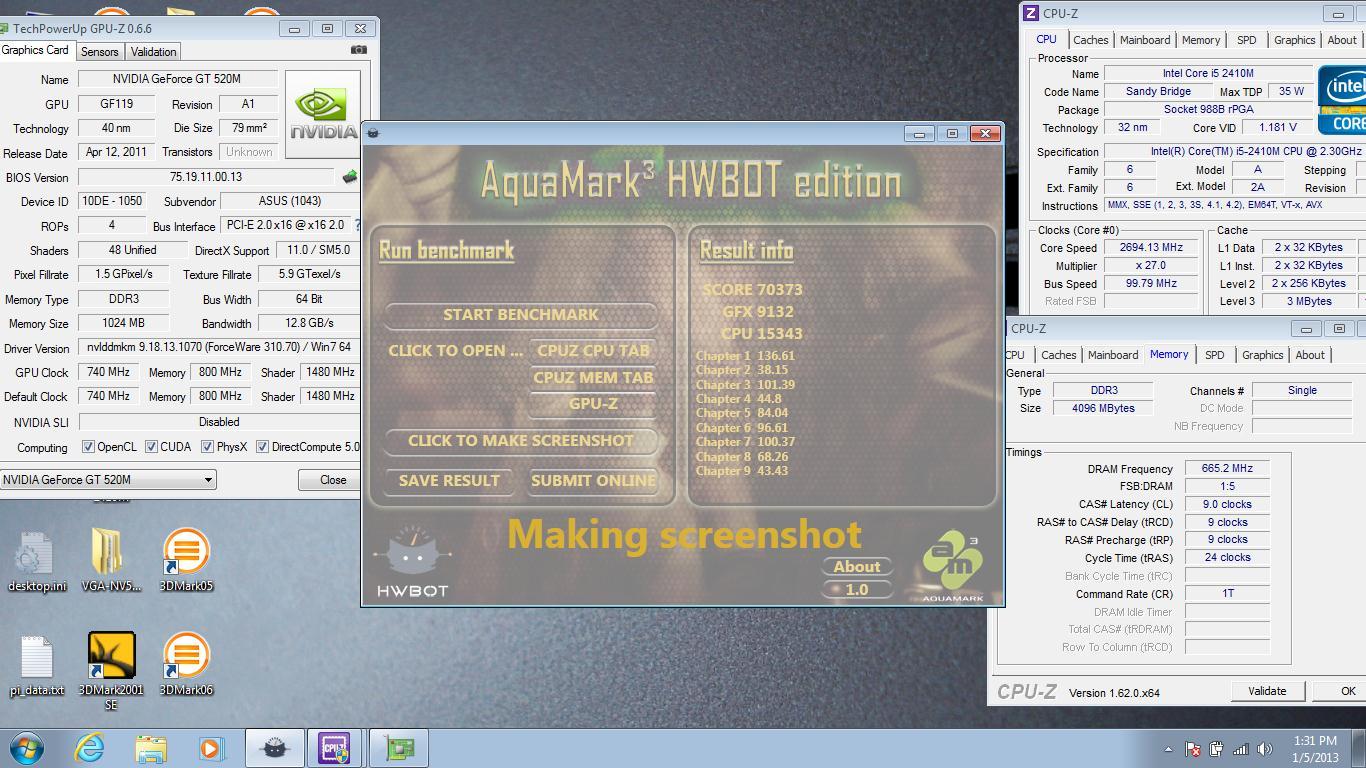Click the taskbar clock showing 1:31 PM
1366x768 pixels.
(1315, 749)
